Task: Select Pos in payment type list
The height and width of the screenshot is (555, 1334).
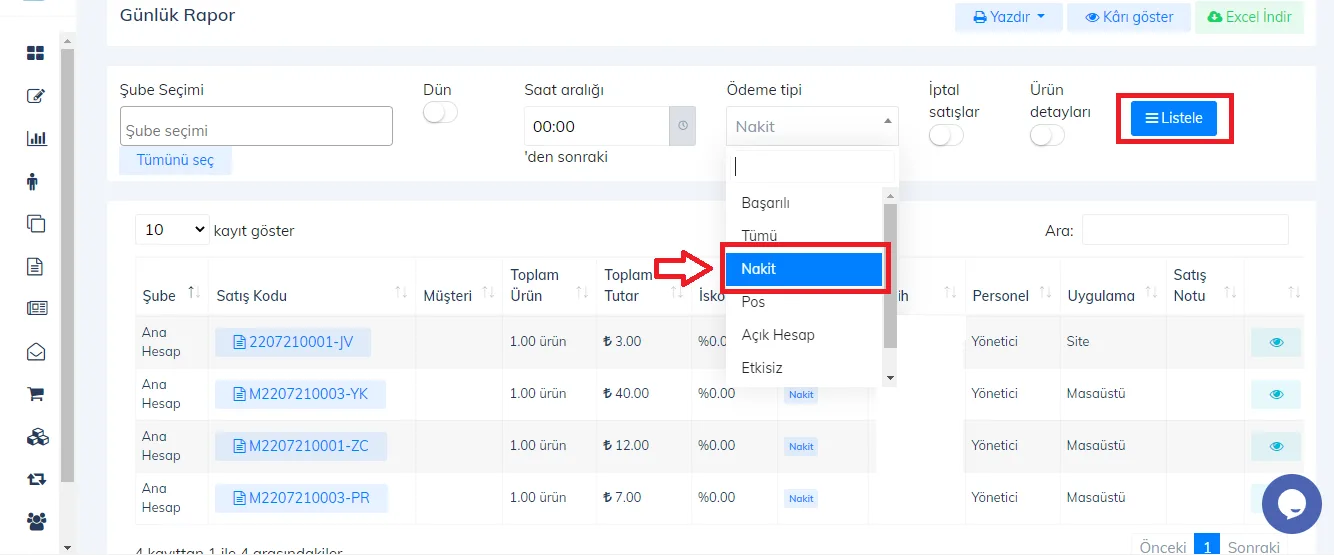Action: tap(805, 302)
